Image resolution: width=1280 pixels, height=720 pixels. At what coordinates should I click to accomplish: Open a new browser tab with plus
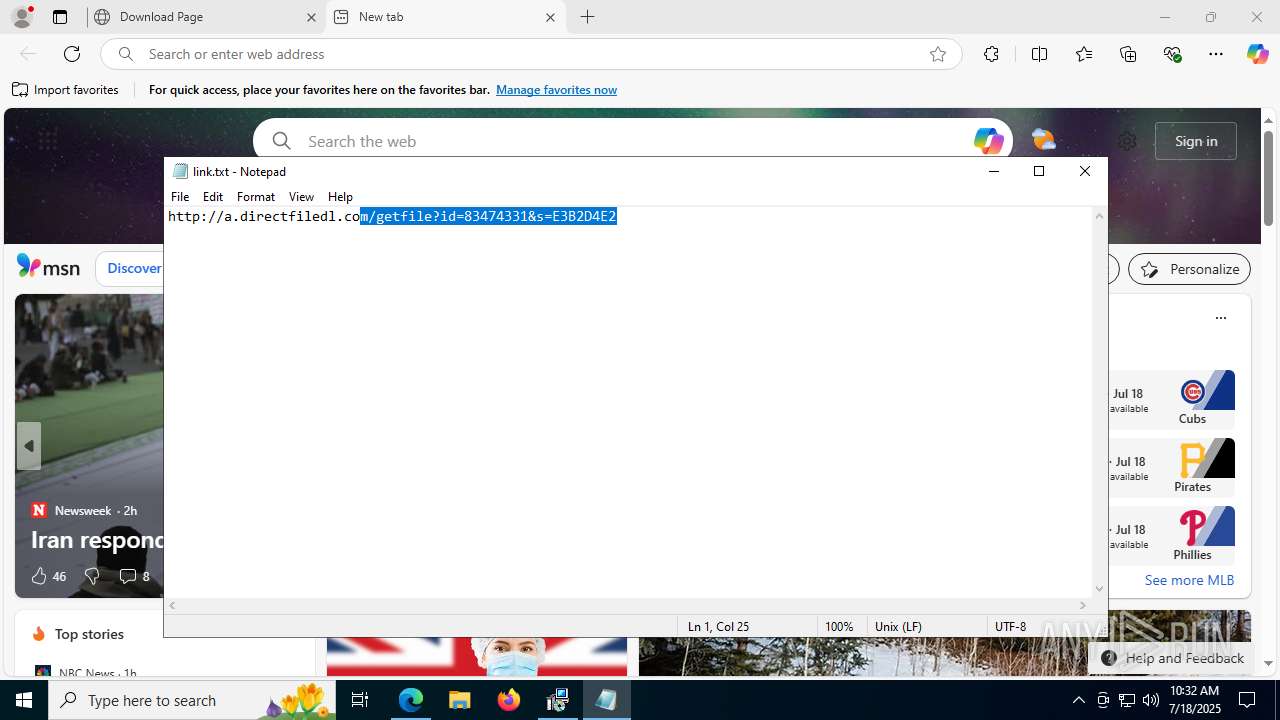pos(588,17)
